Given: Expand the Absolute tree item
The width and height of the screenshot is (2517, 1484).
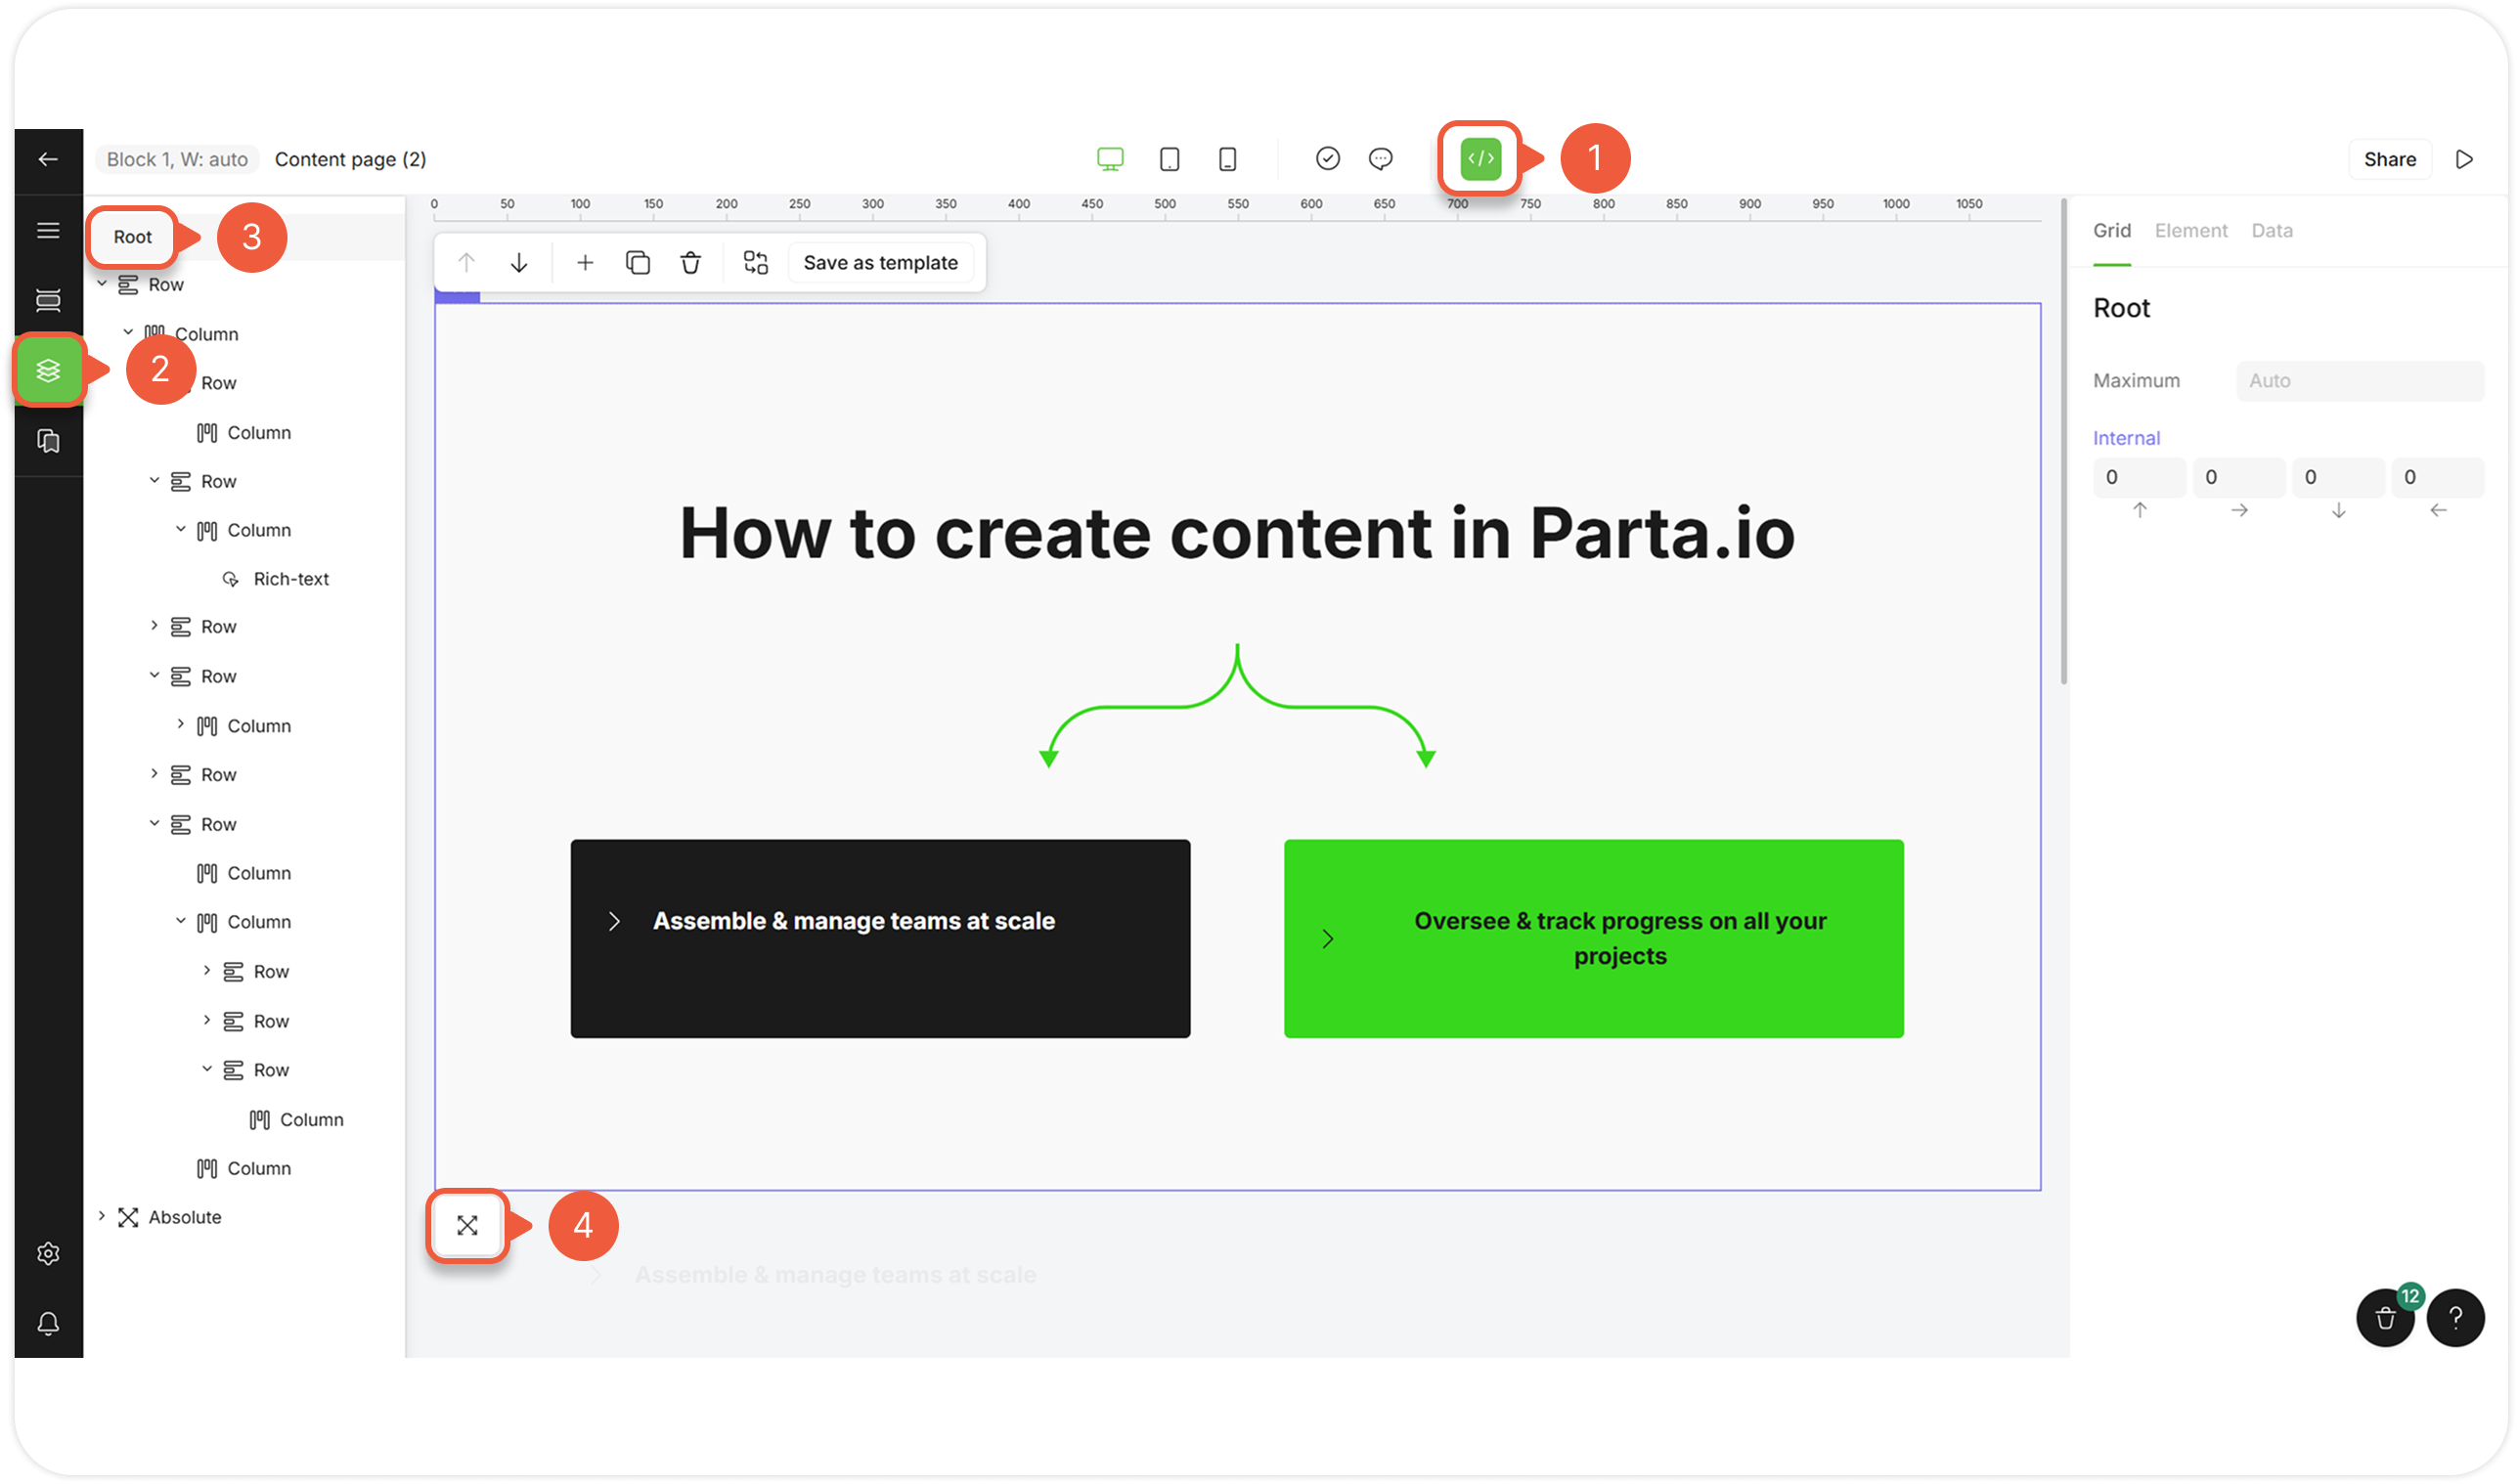Looking at the screenshot, I should pyautogui.click(x=102, y=1216).
